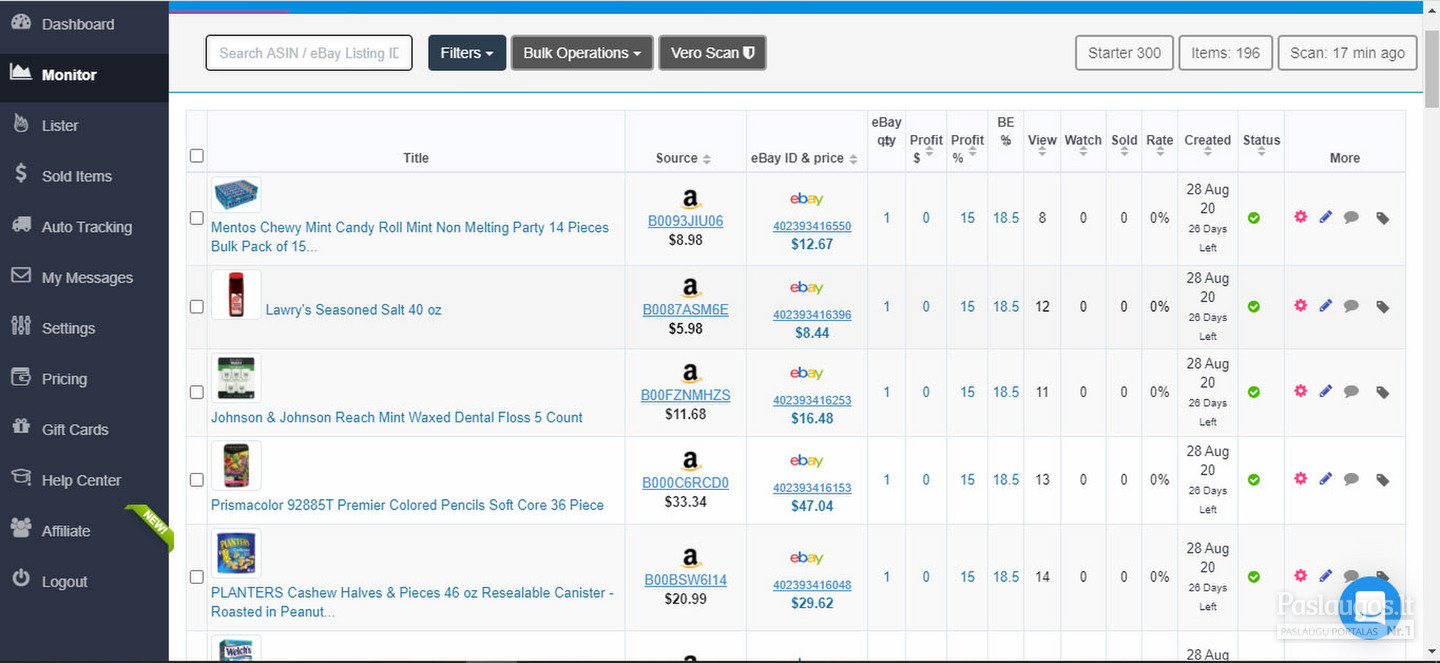Open Amazon ASIN link B0087ASM6E
The width and height of the screenshot is (1440, 663).
point(685,310)
